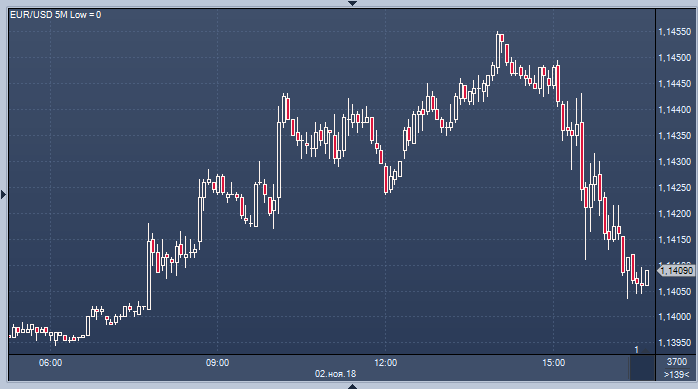Click the 1,14450 price axis label

675,84
